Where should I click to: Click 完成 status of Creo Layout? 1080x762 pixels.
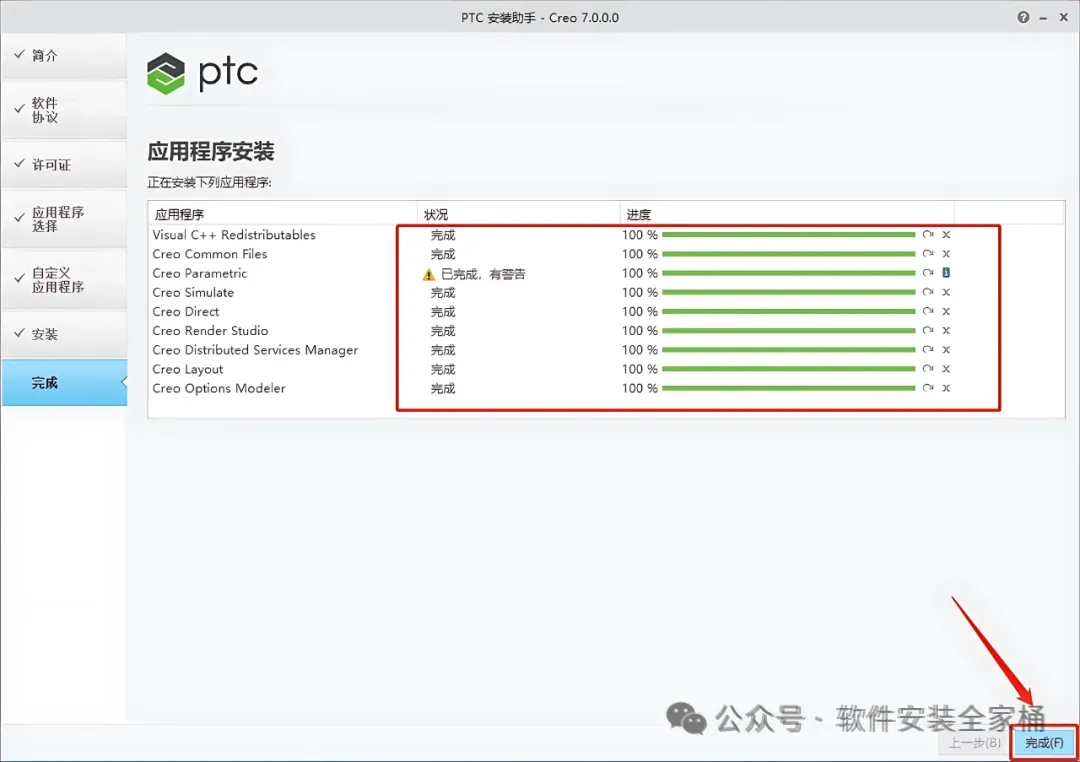pos(443,369)
